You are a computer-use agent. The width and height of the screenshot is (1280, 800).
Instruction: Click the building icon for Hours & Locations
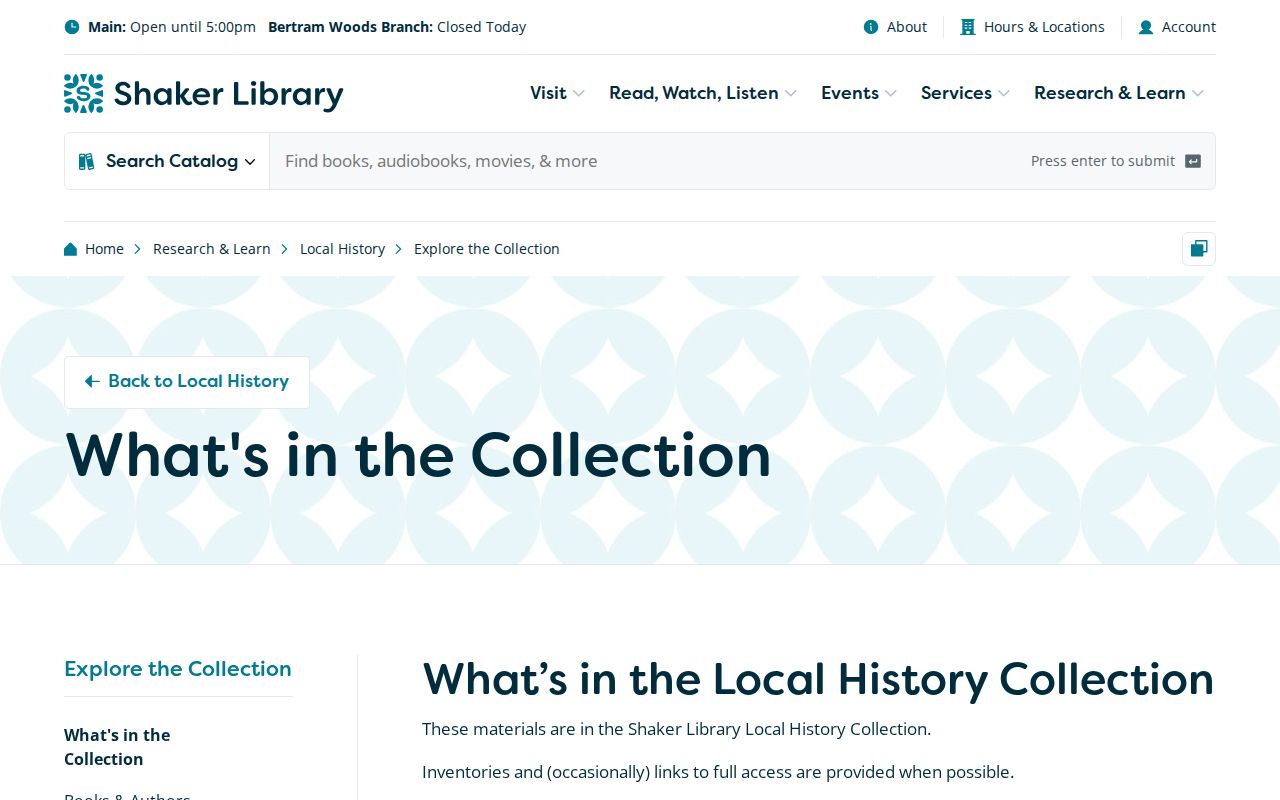click(x=968, y=27)
